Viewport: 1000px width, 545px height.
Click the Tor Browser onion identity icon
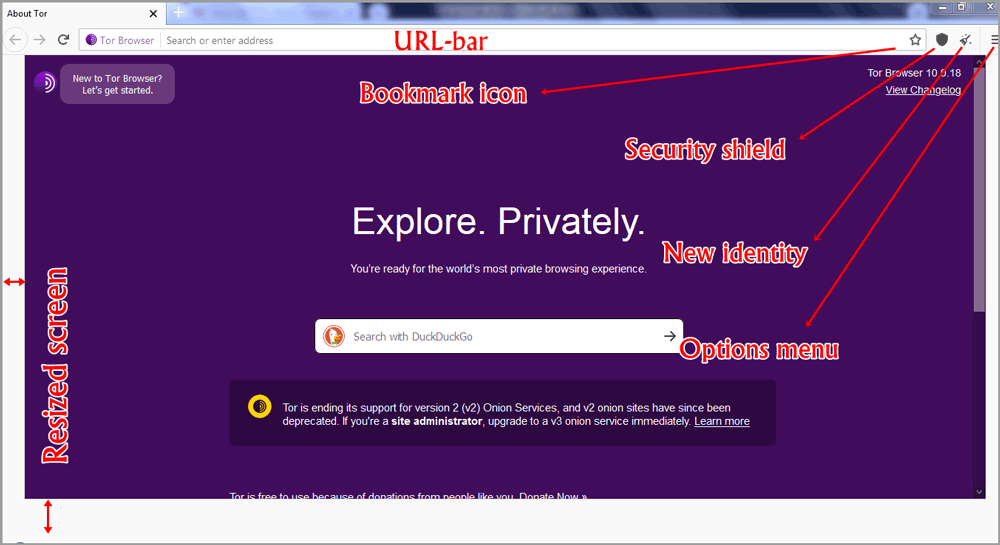pyautogui.click(x=91, y=40)
